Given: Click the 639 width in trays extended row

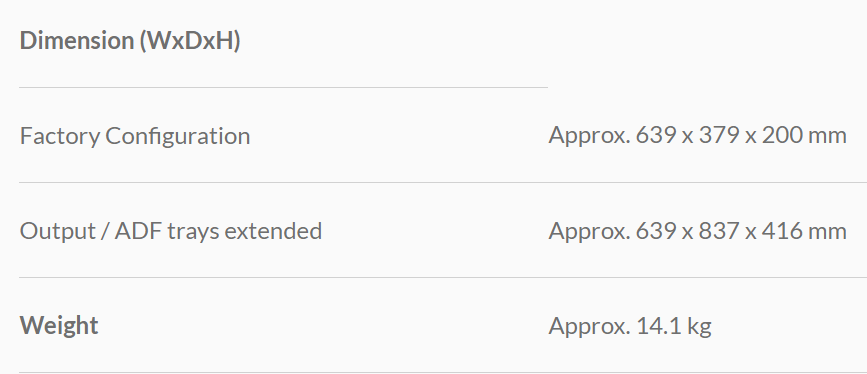Looking at the screenshot, I should click(658, 231).
